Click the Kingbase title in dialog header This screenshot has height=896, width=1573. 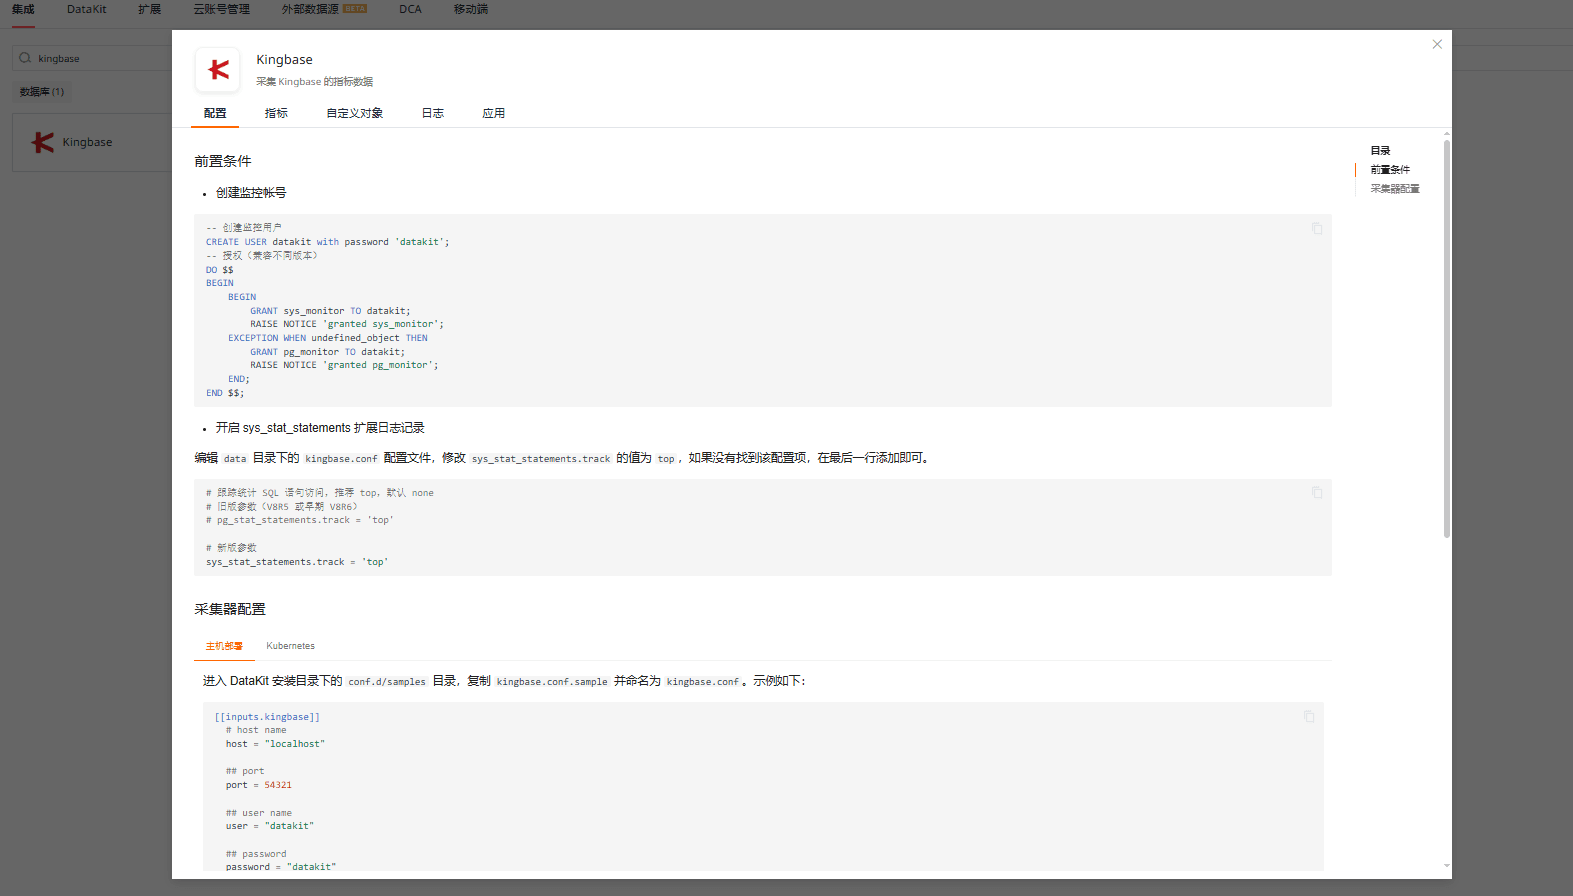(x=284, y=60)
